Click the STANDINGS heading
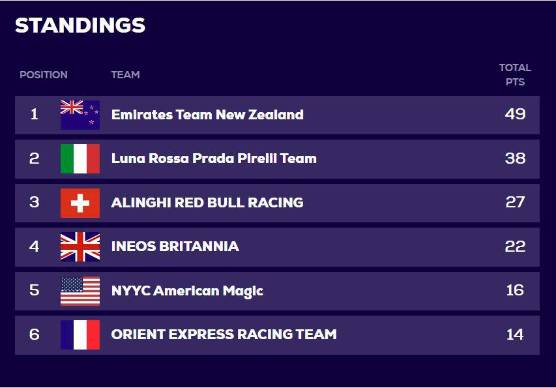This screenshot has height=388, width=556. 80,26
